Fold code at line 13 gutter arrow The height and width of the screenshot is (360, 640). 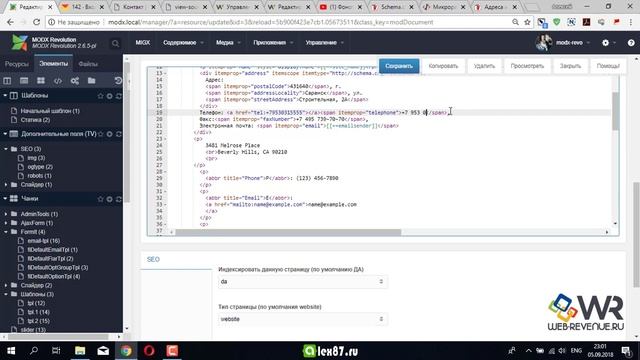pyautogui.click(x=166, y=73)
